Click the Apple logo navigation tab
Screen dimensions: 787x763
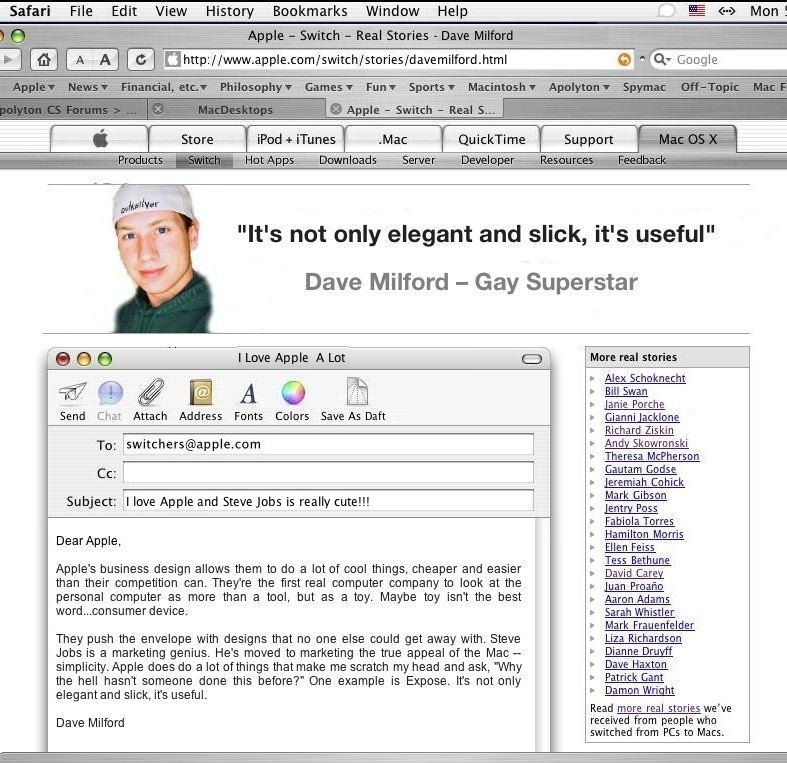[x=100, y=139]
